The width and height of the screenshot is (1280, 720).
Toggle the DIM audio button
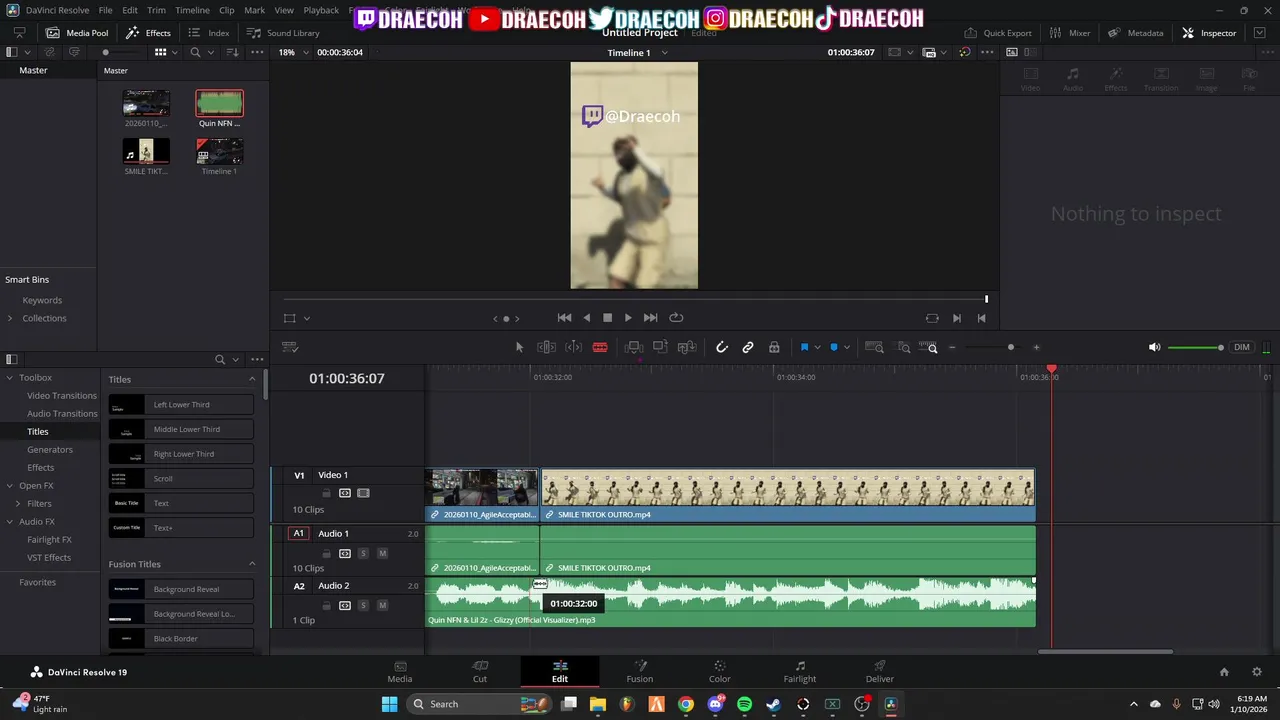(1242, 347)
